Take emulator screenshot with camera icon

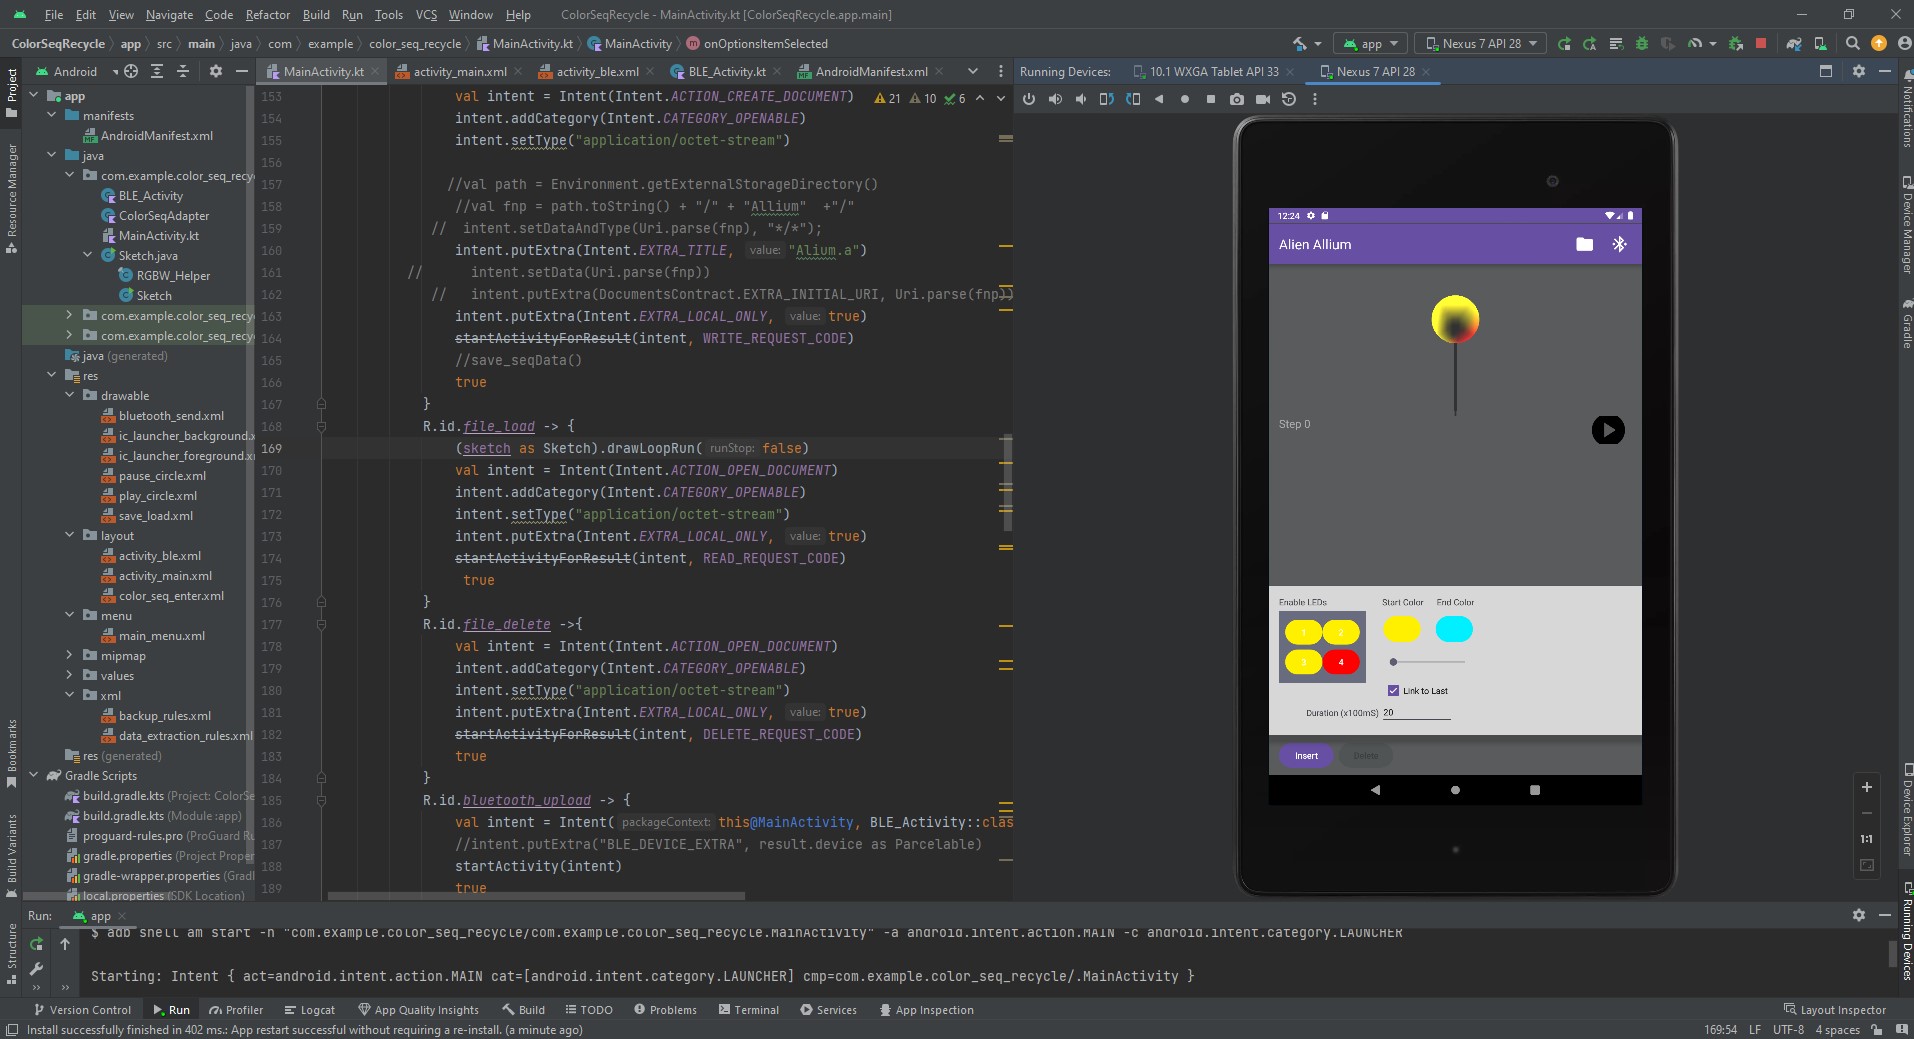(1237, 99)
